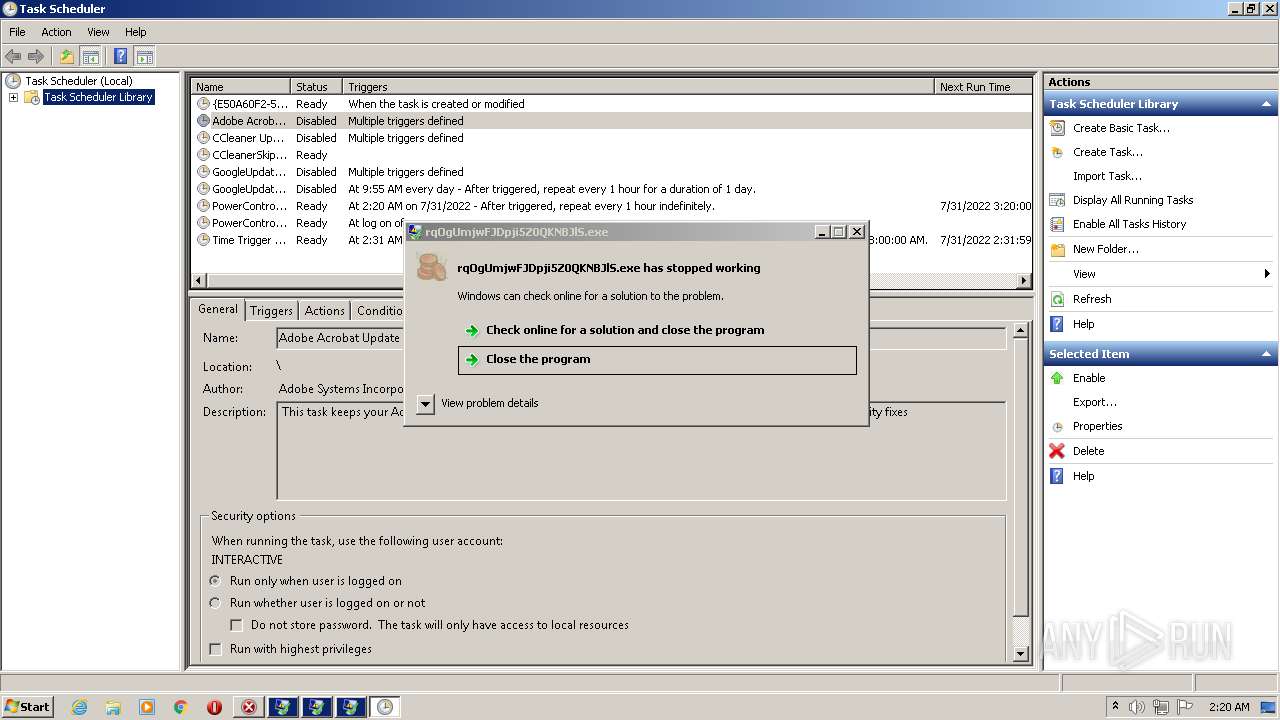Open the Help menu

pyautogui.click(x=135, y=32)
